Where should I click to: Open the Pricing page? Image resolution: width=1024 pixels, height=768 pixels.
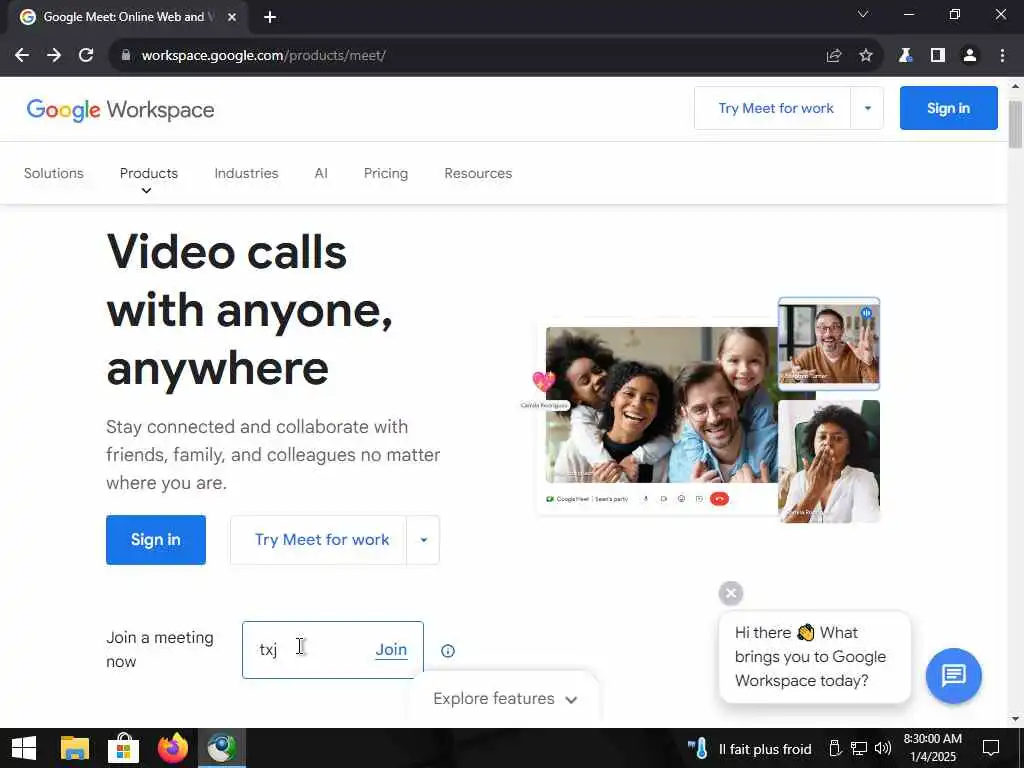coord(385,173)
